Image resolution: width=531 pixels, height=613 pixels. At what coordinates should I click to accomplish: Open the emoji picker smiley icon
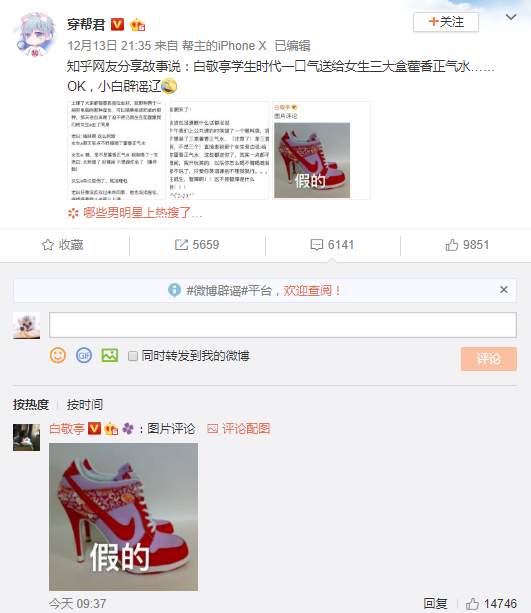pos(58,355)
